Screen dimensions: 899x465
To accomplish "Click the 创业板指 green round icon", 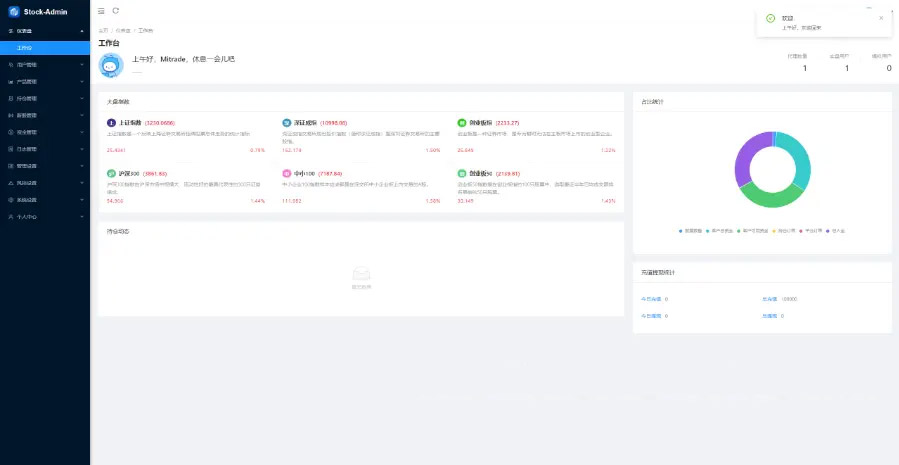I will coord(462,123).
